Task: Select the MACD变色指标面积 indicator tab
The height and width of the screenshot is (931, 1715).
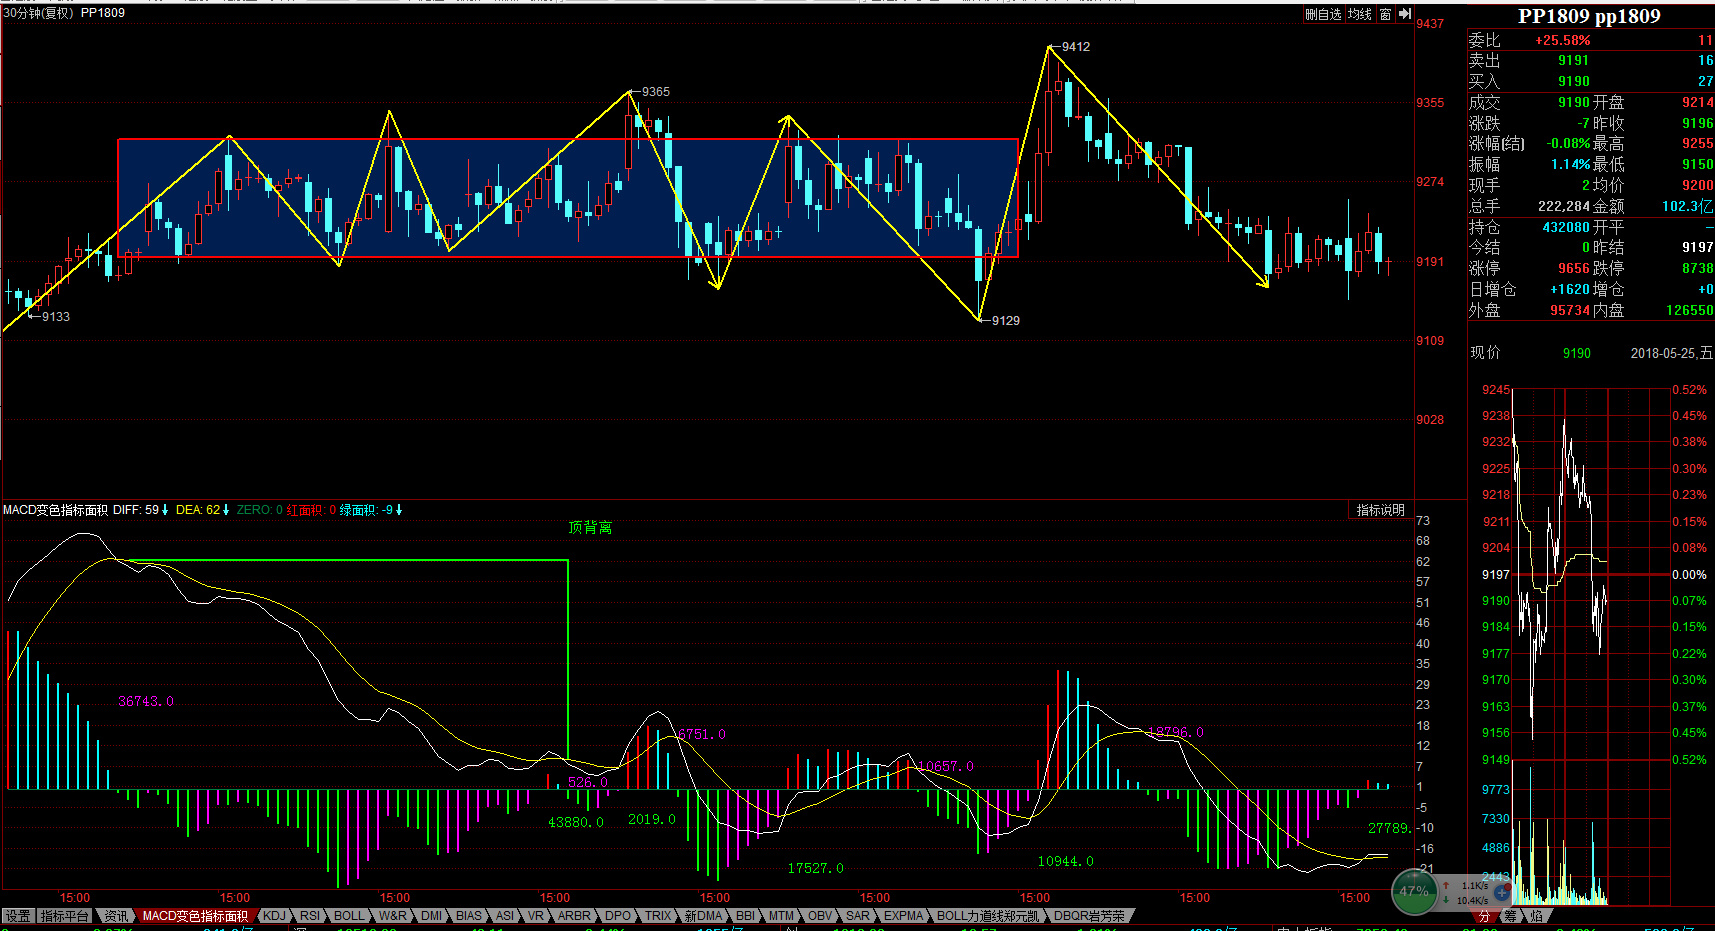Action: click(195, 916)
